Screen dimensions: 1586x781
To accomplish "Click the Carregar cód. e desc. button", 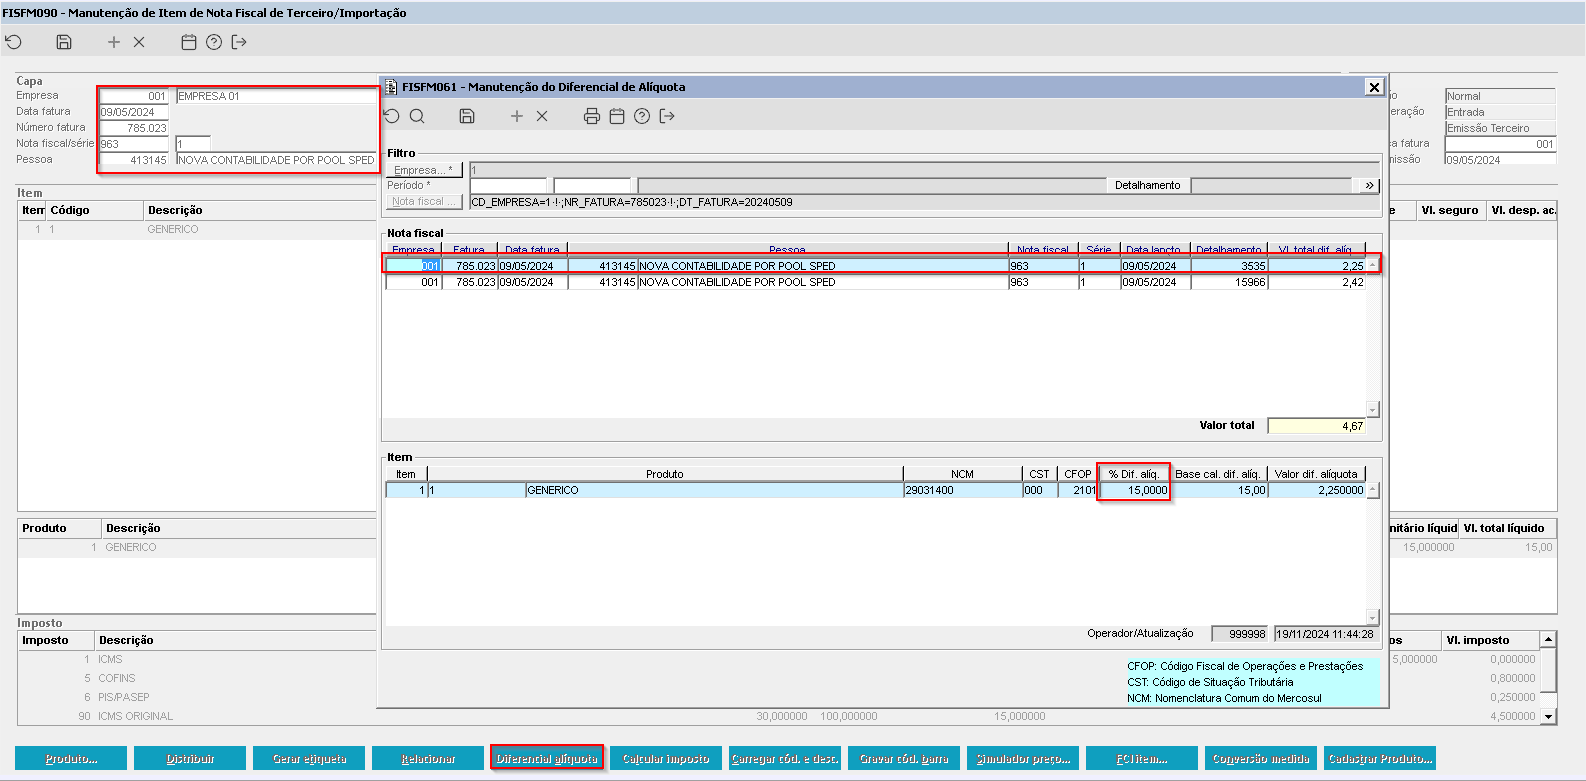I will pyautogui.click(x=785, y=759).
